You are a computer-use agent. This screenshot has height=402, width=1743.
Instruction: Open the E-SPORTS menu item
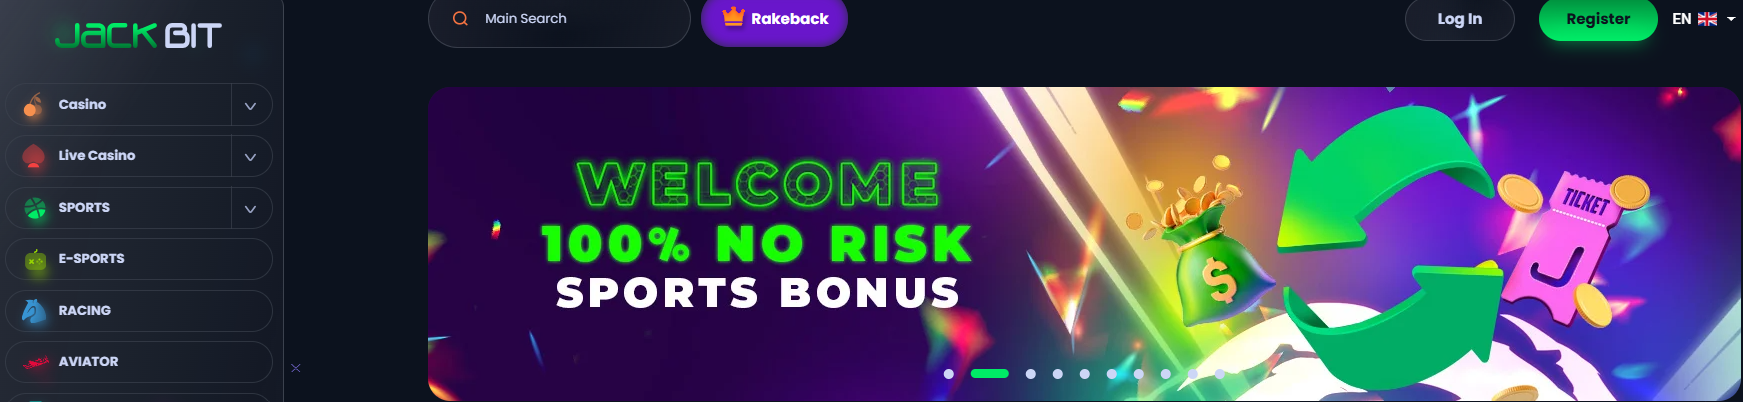coord(139,259)
